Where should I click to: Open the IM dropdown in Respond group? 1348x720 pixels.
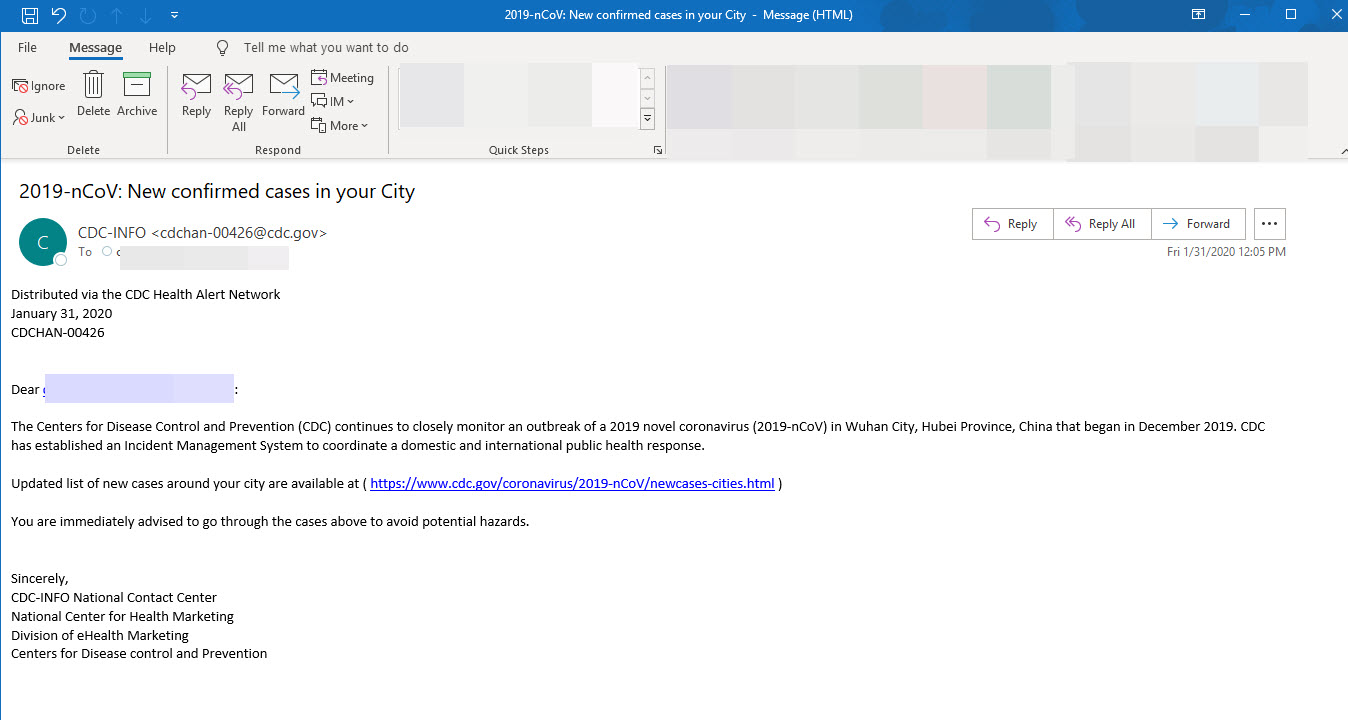[333, 101]
